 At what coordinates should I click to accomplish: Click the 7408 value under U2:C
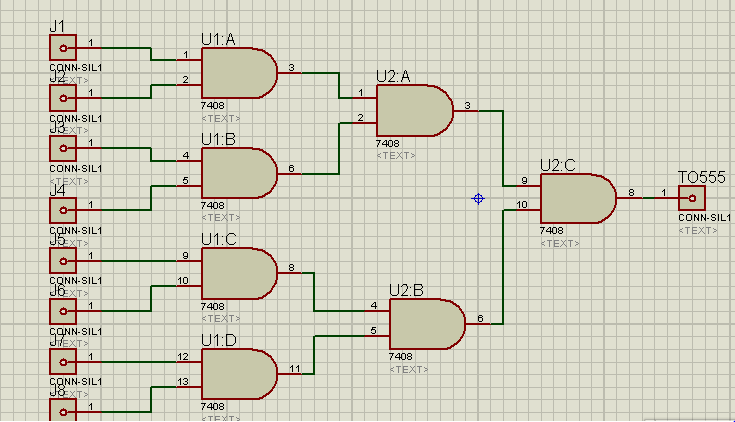pos(551,231)
